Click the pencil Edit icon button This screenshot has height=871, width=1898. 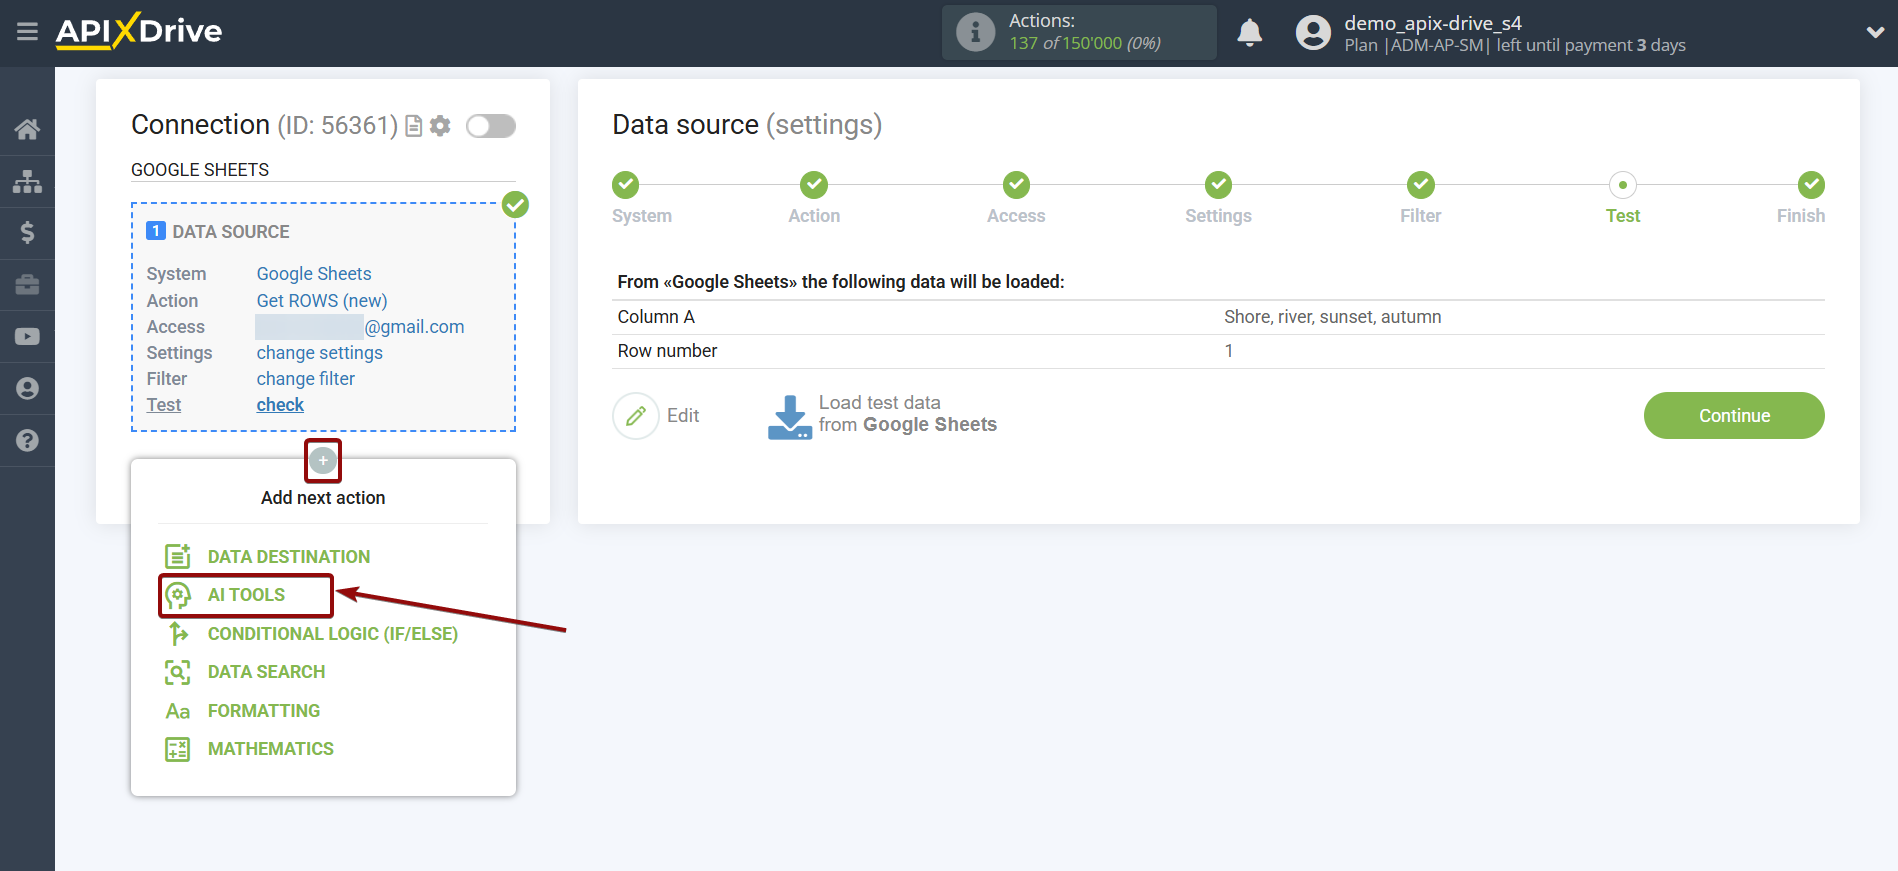[x=636, y=416]
